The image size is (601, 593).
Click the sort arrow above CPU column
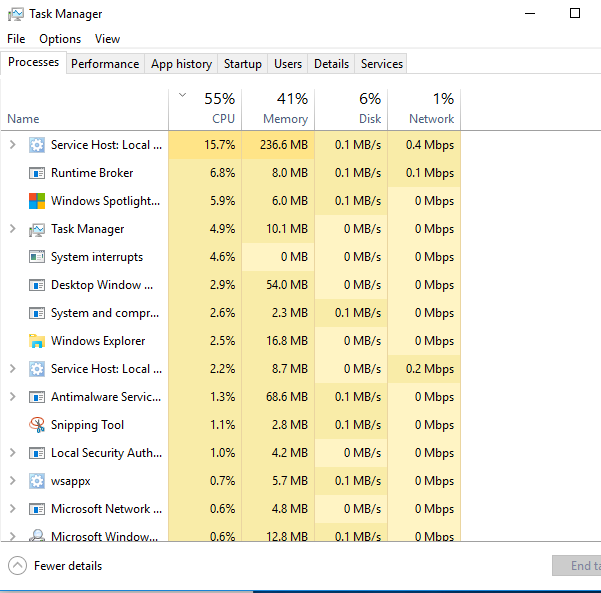coord(182,95)
